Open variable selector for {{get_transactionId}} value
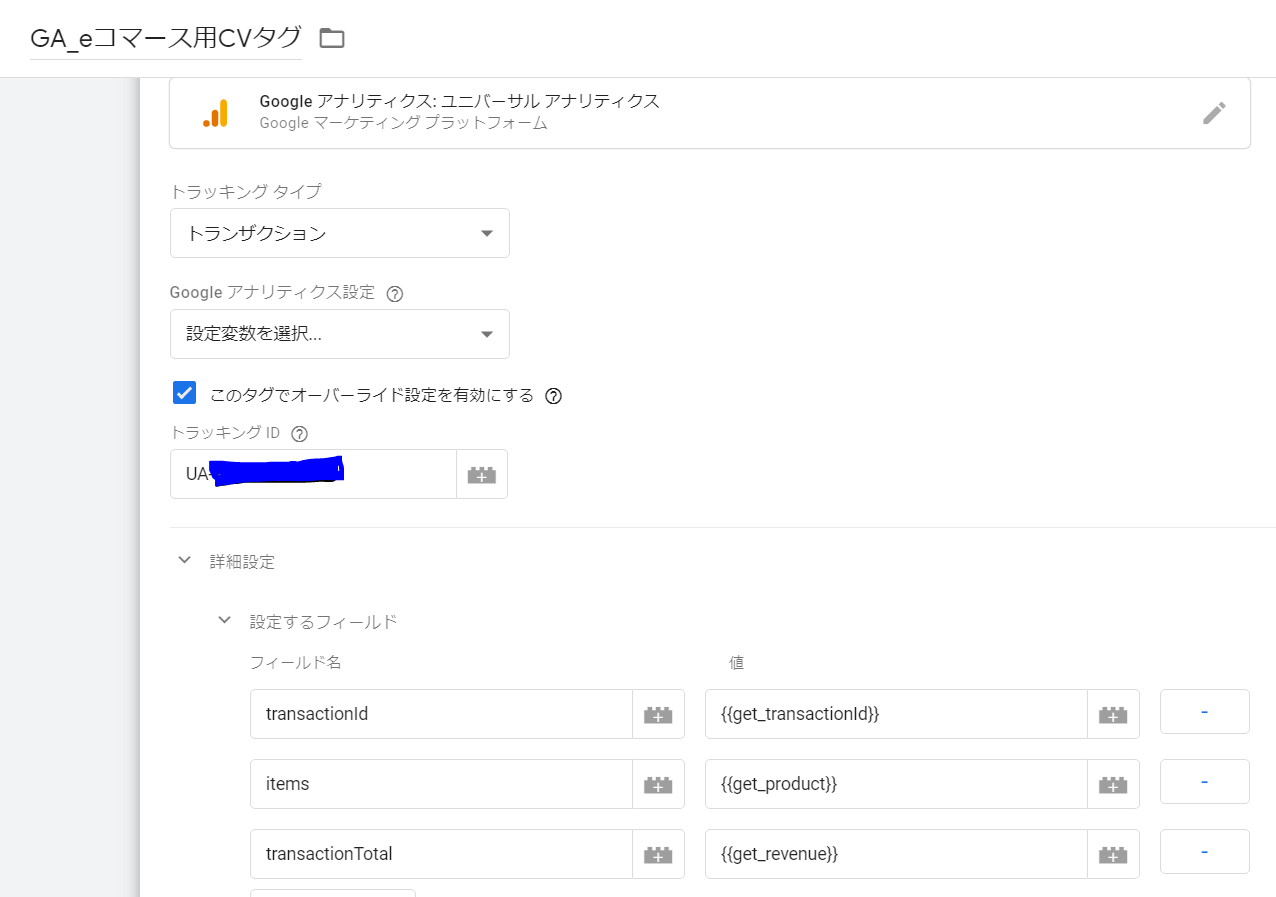This screenshot has width=1276, height=897. (x=1113, y=713)
